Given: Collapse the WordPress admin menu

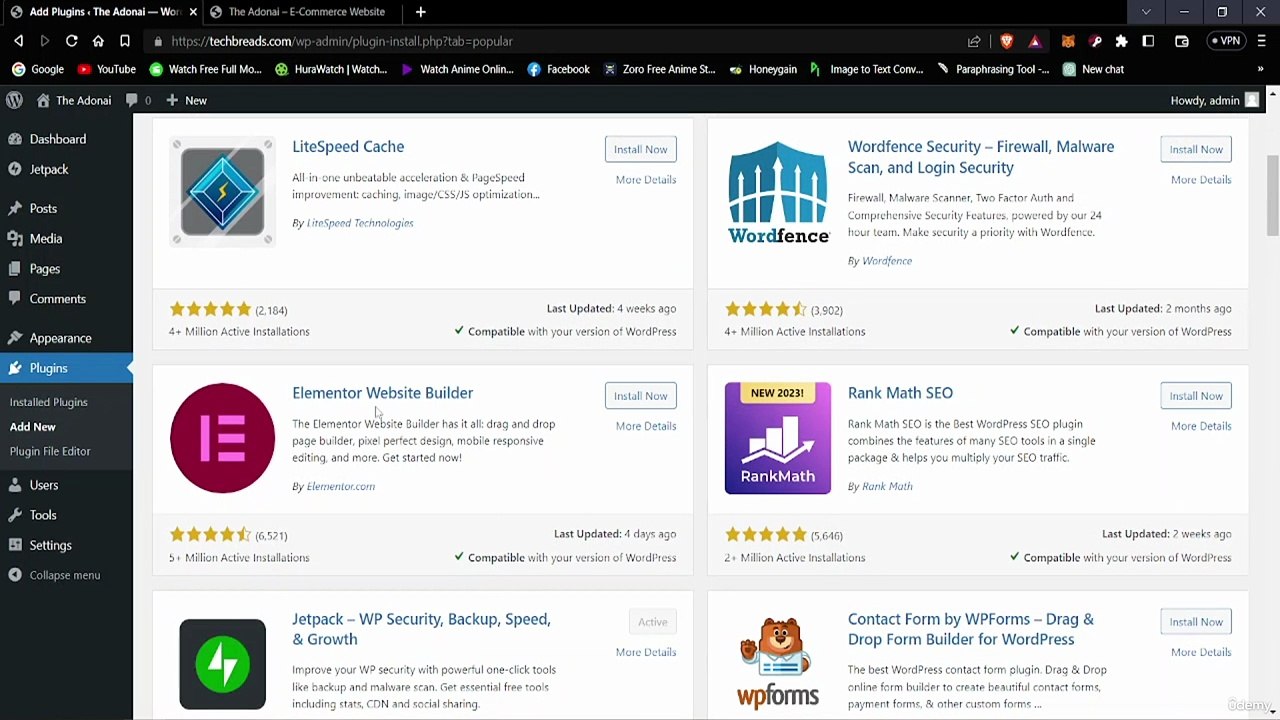Looking at the screenshot, I should (55, 575).
